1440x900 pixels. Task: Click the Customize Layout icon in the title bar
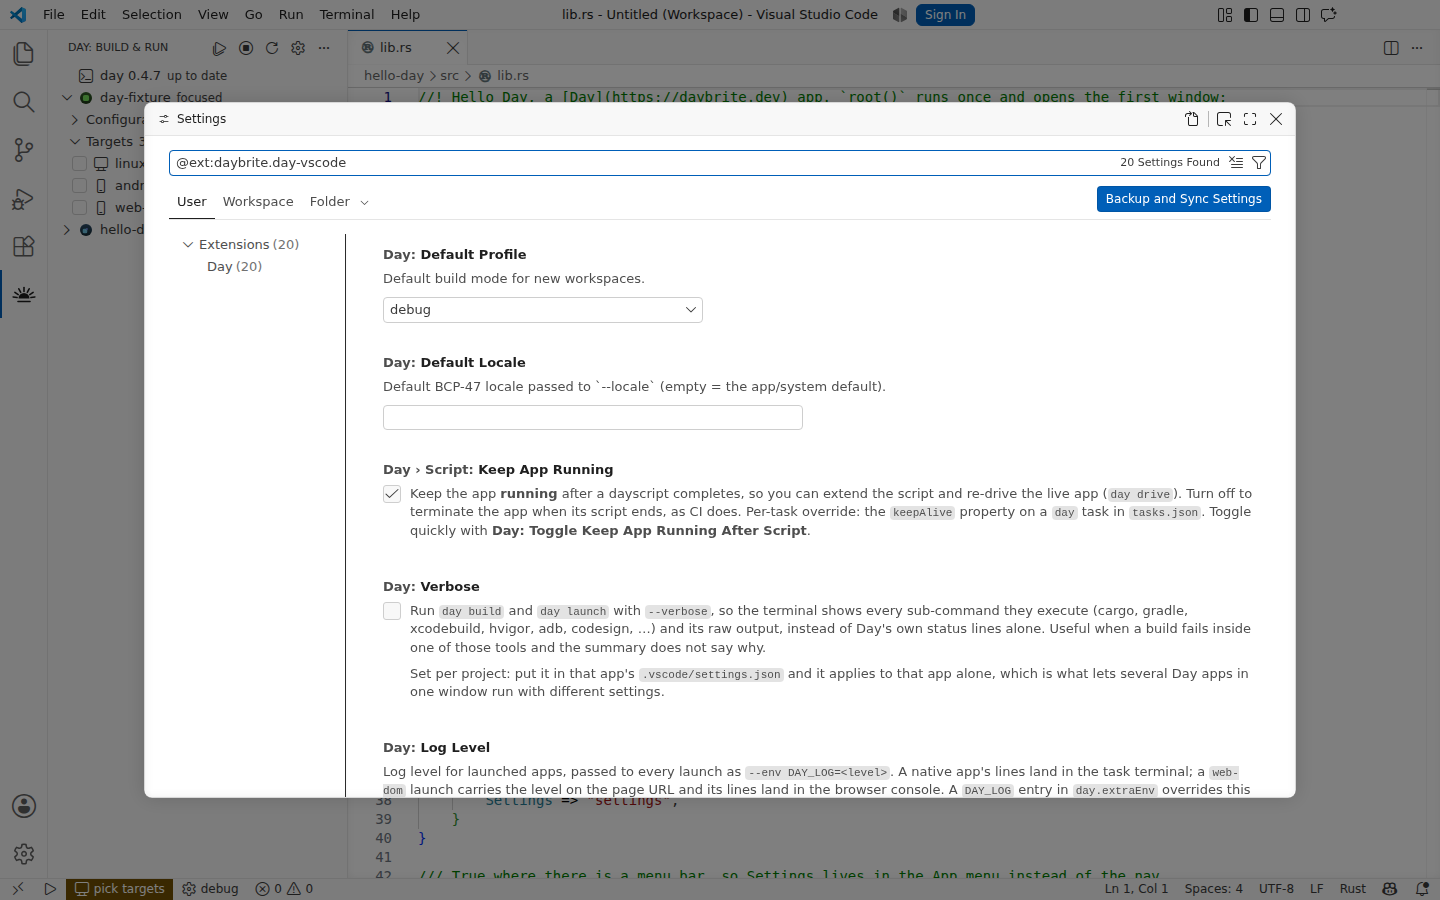pyautogui.click(x=1225, y=15)
